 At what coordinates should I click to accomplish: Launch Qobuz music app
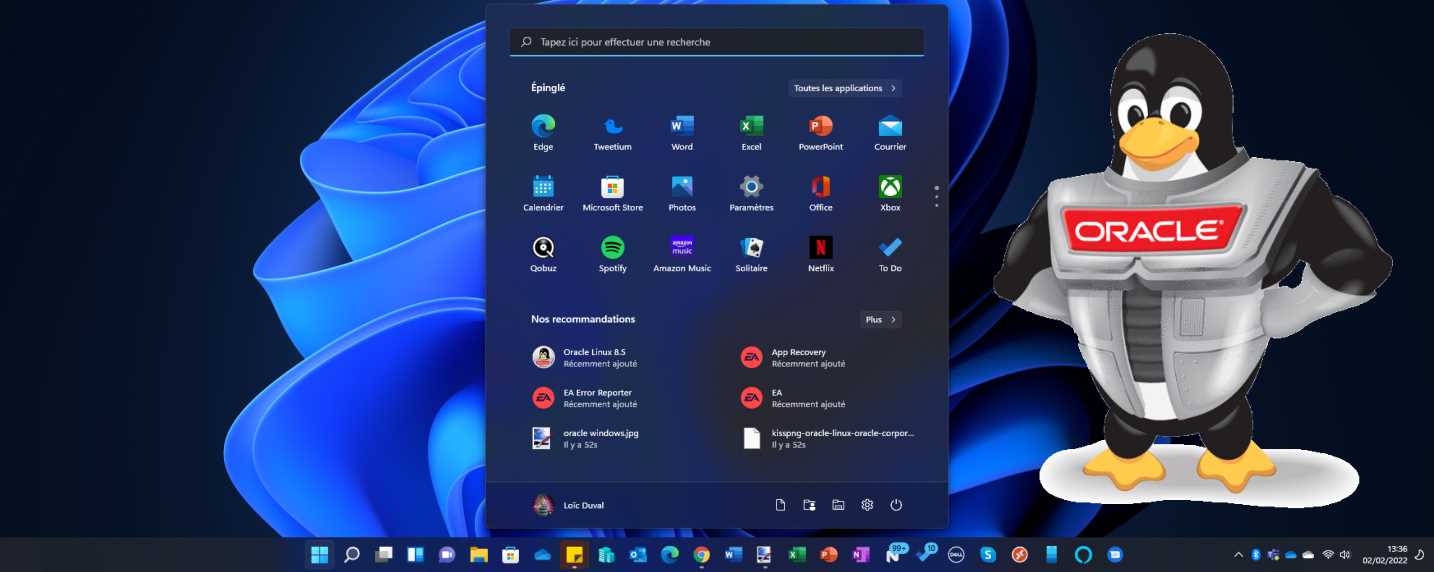tap(543, 255)
